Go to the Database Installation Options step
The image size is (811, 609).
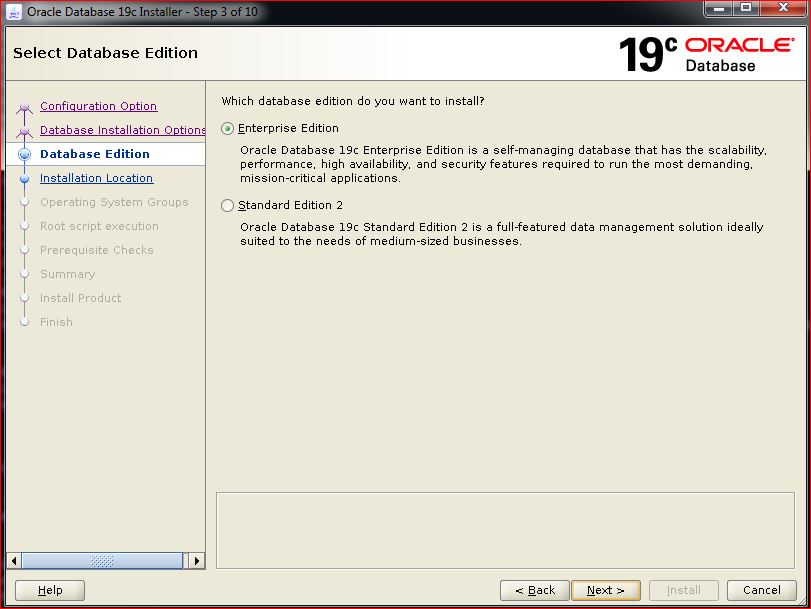[x=122, y=131]
